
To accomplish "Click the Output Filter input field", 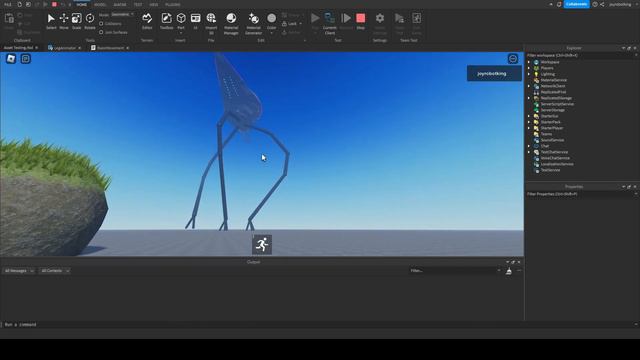I will coord(455,271).
